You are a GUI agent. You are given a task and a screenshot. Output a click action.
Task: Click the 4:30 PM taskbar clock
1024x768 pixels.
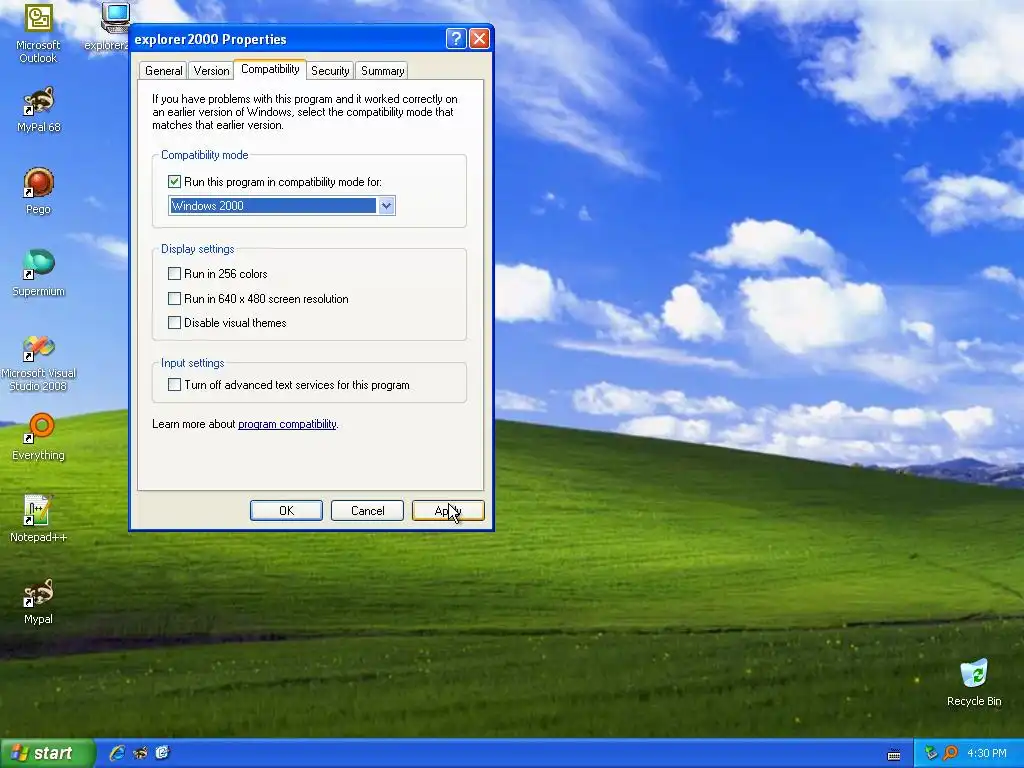pyautogui.click(x=987, y=754)
